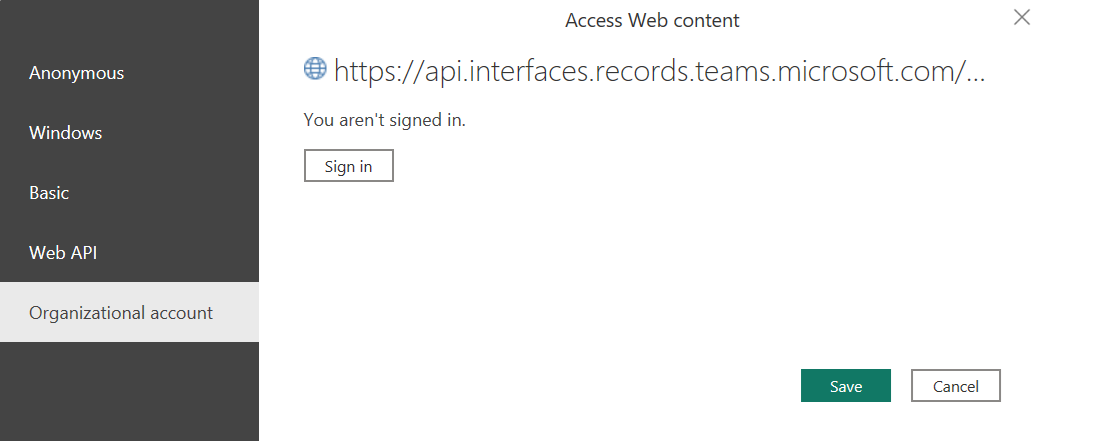Click the globe icon beside the URL
The image size is (1117, 443).
coord(315,69)
